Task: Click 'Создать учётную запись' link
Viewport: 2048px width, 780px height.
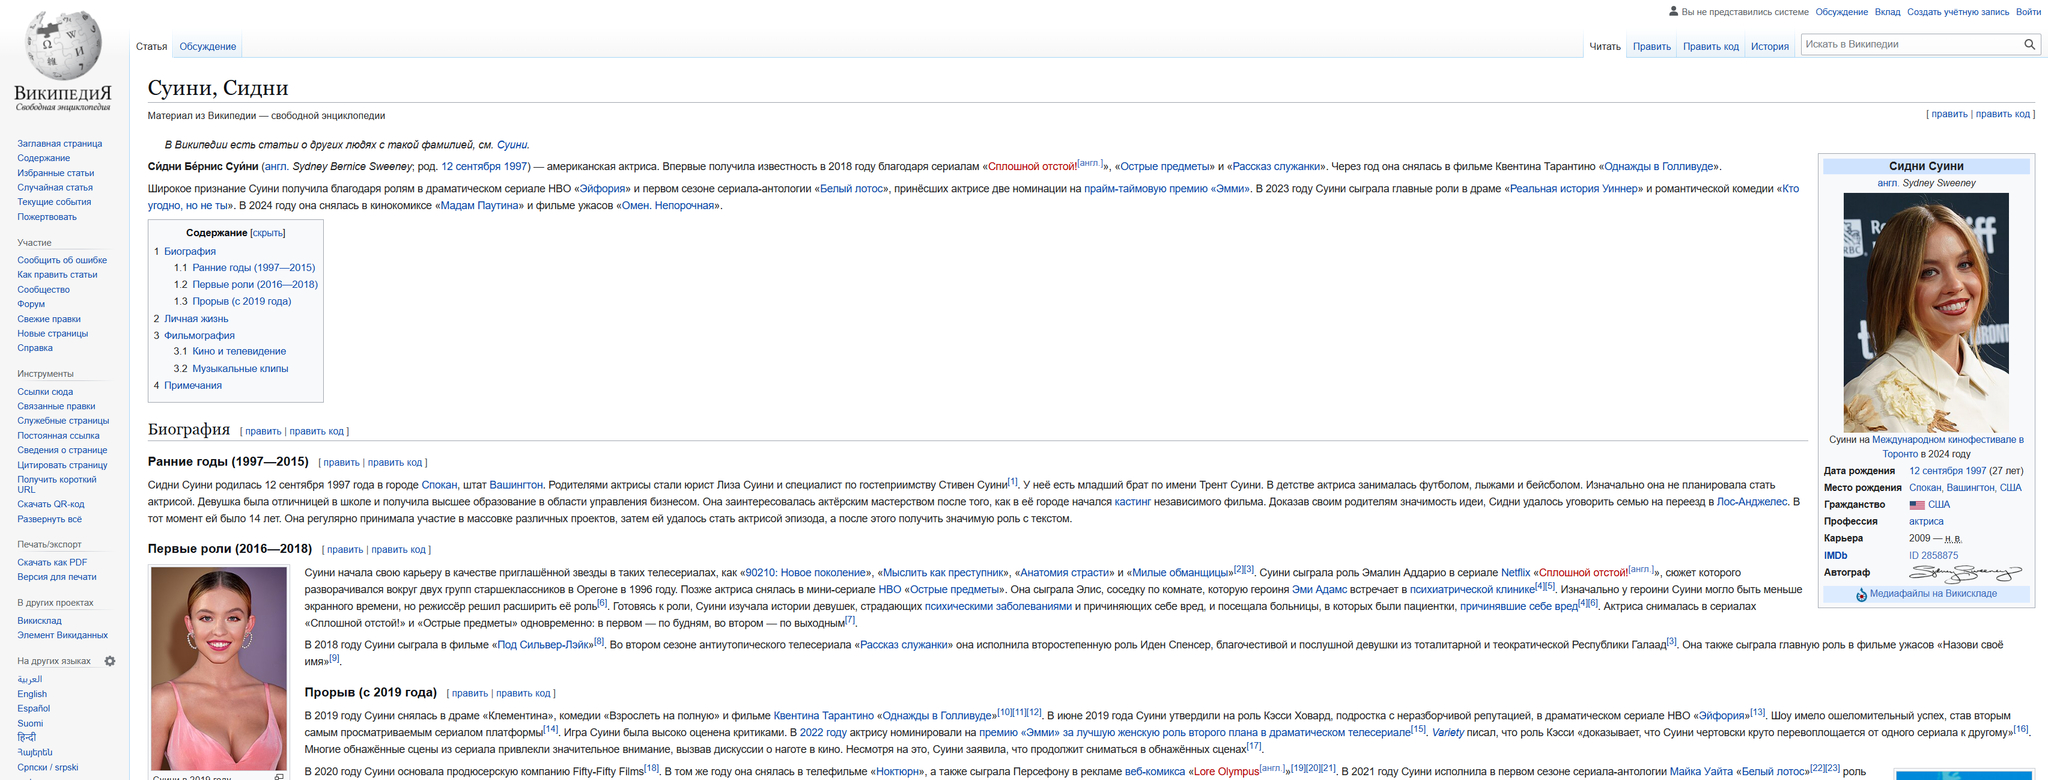Action: [1957, 12]
